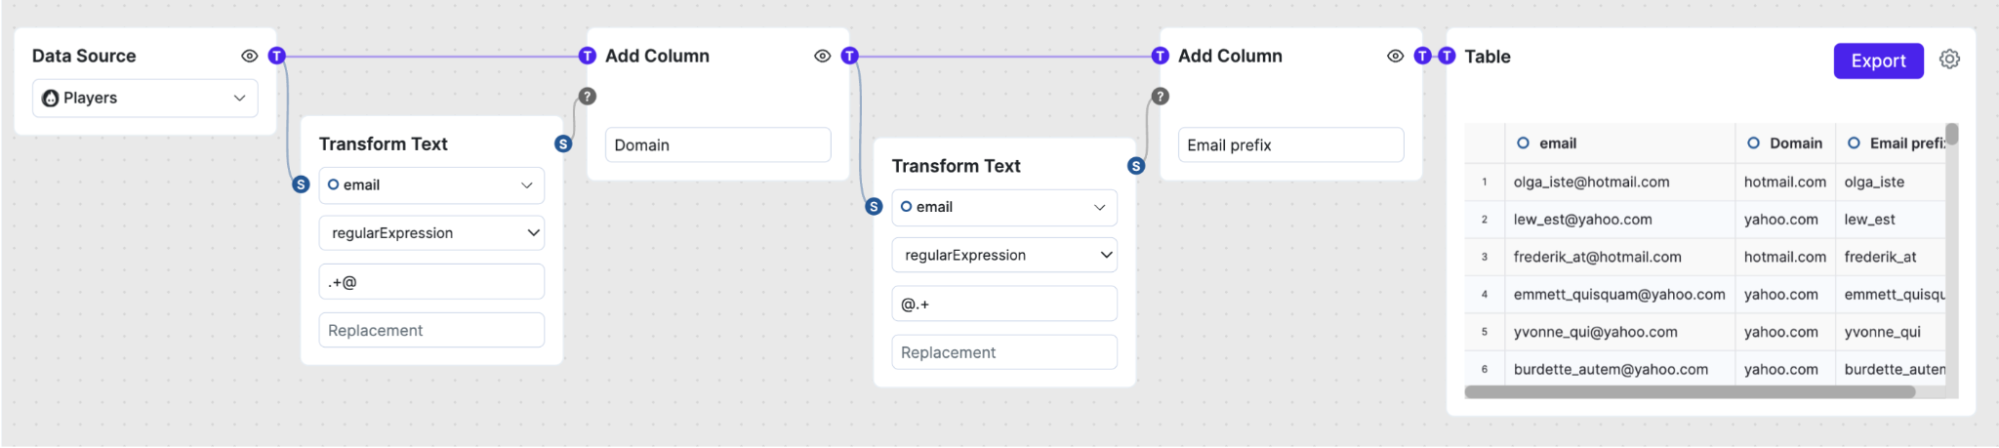Screen dimensions: 1999x448
Task: Click the Replacement field under '.+@' pattern
Action: click(431, 330)
